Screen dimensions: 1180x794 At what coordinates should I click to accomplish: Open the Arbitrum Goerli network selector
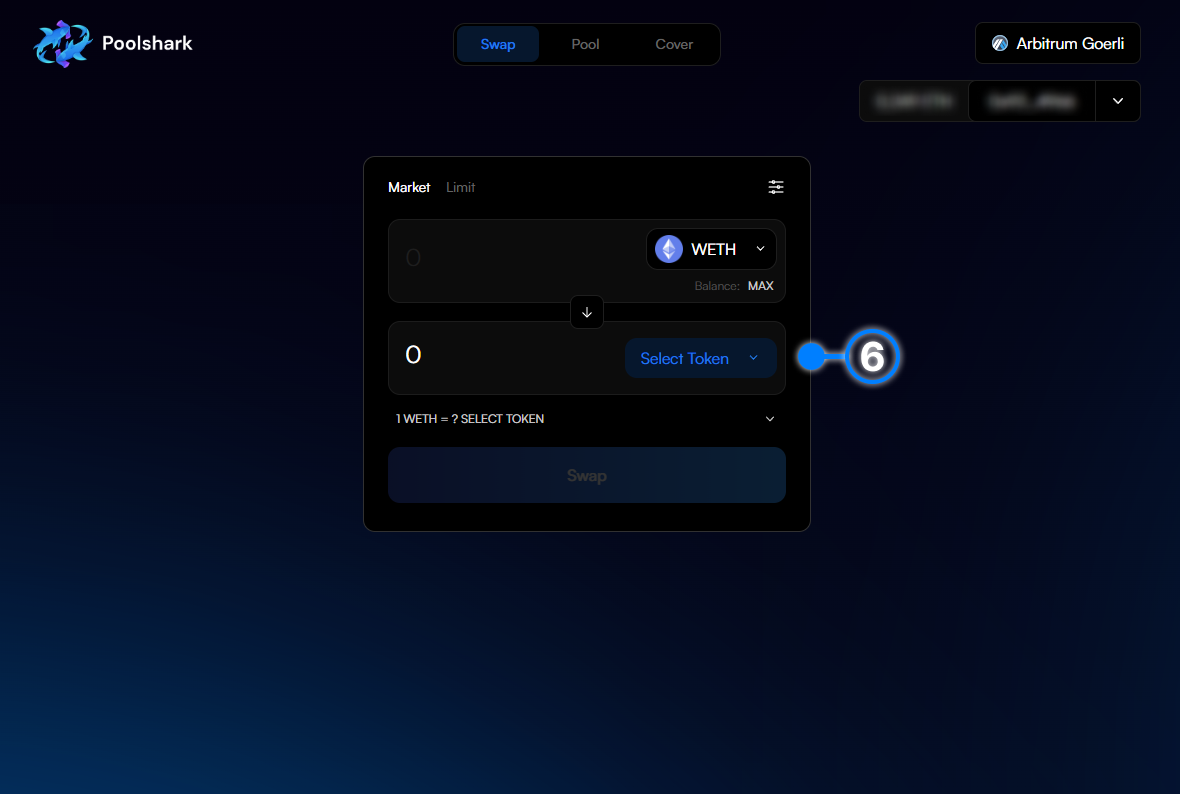1057,44
